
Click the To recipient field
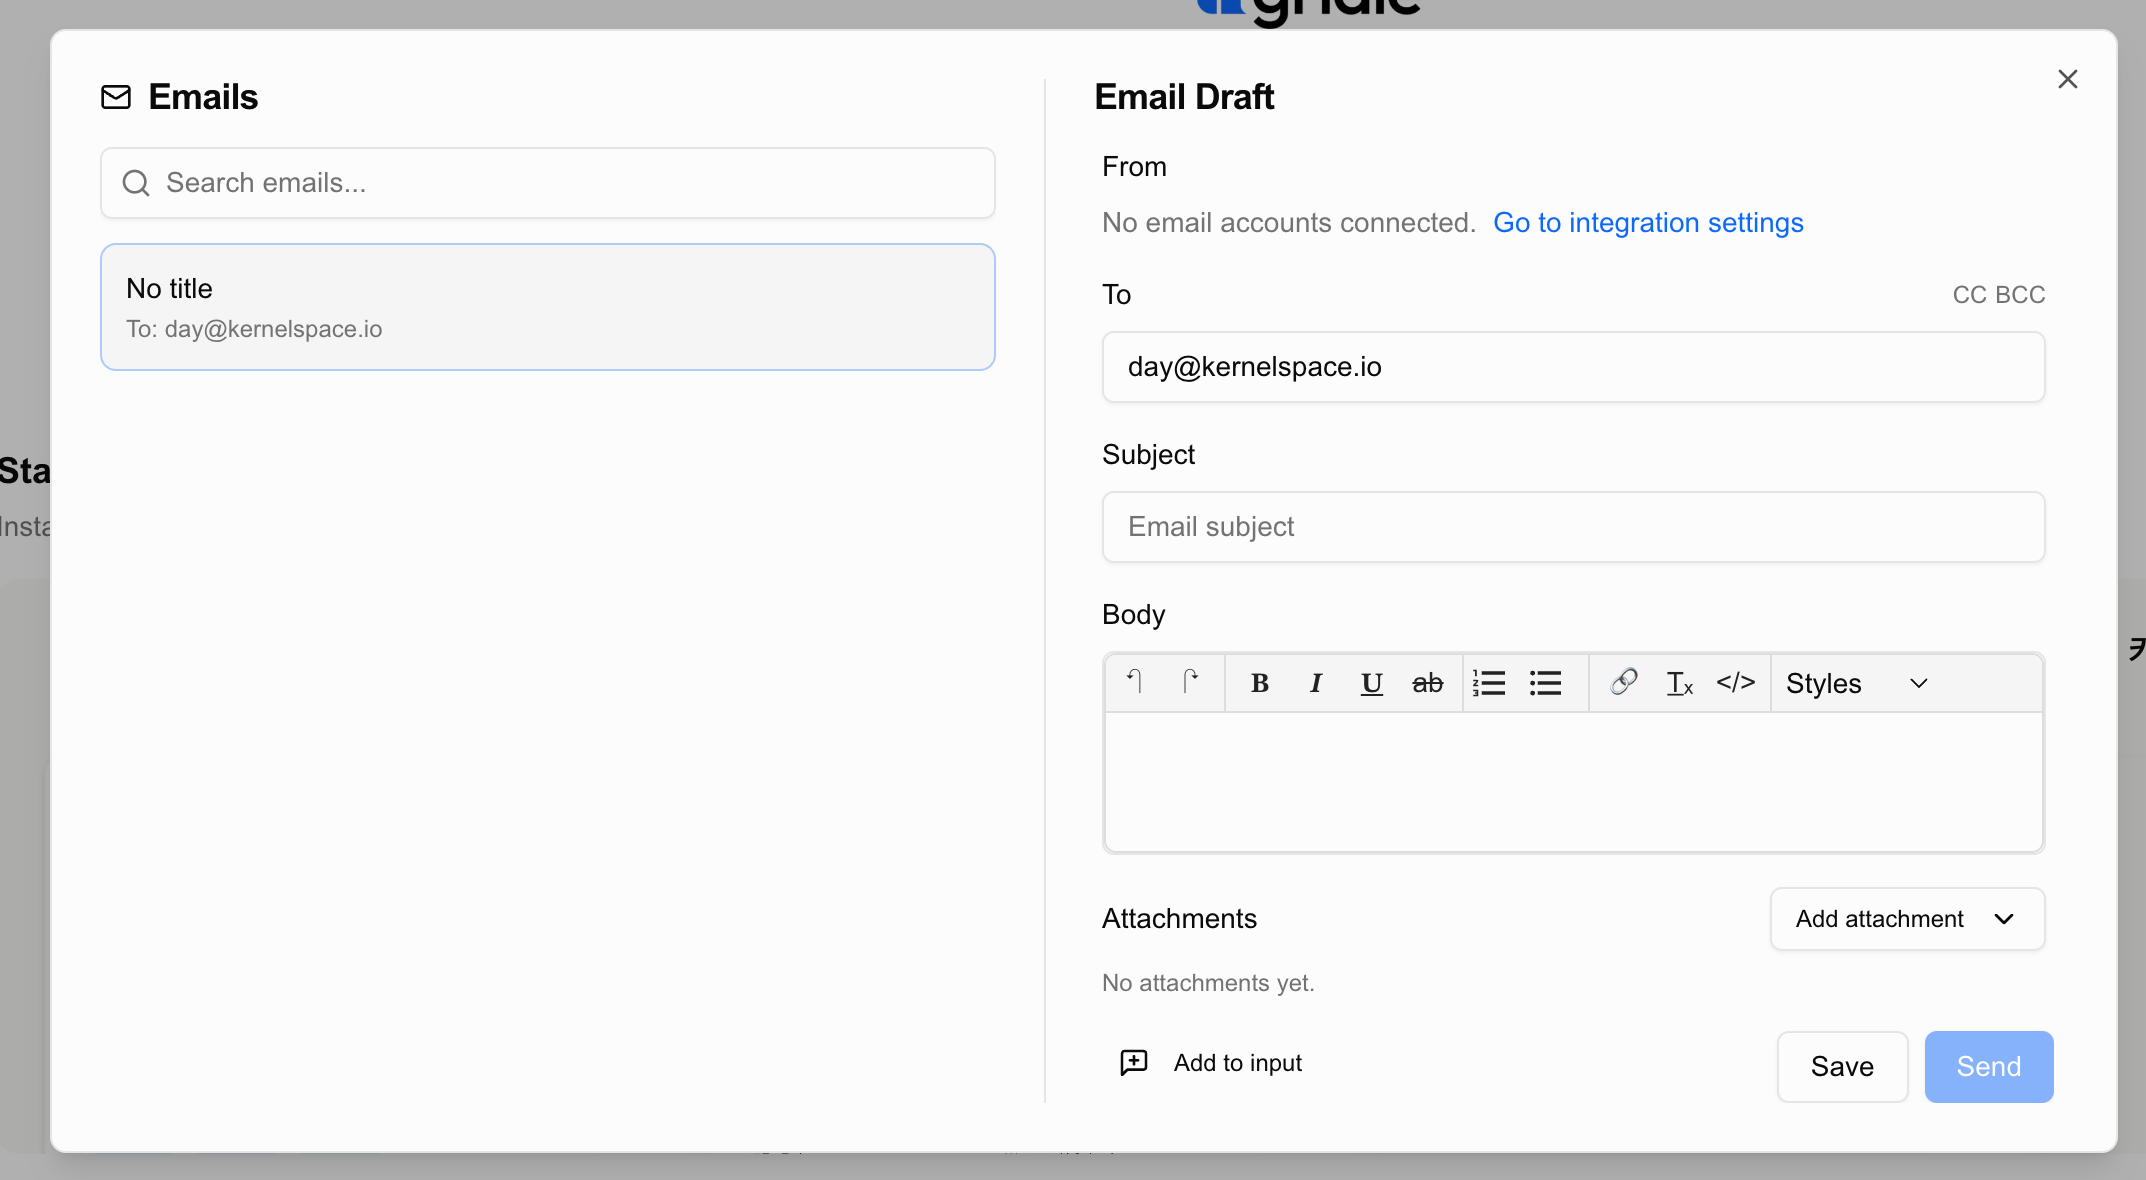click(1573, 367)
